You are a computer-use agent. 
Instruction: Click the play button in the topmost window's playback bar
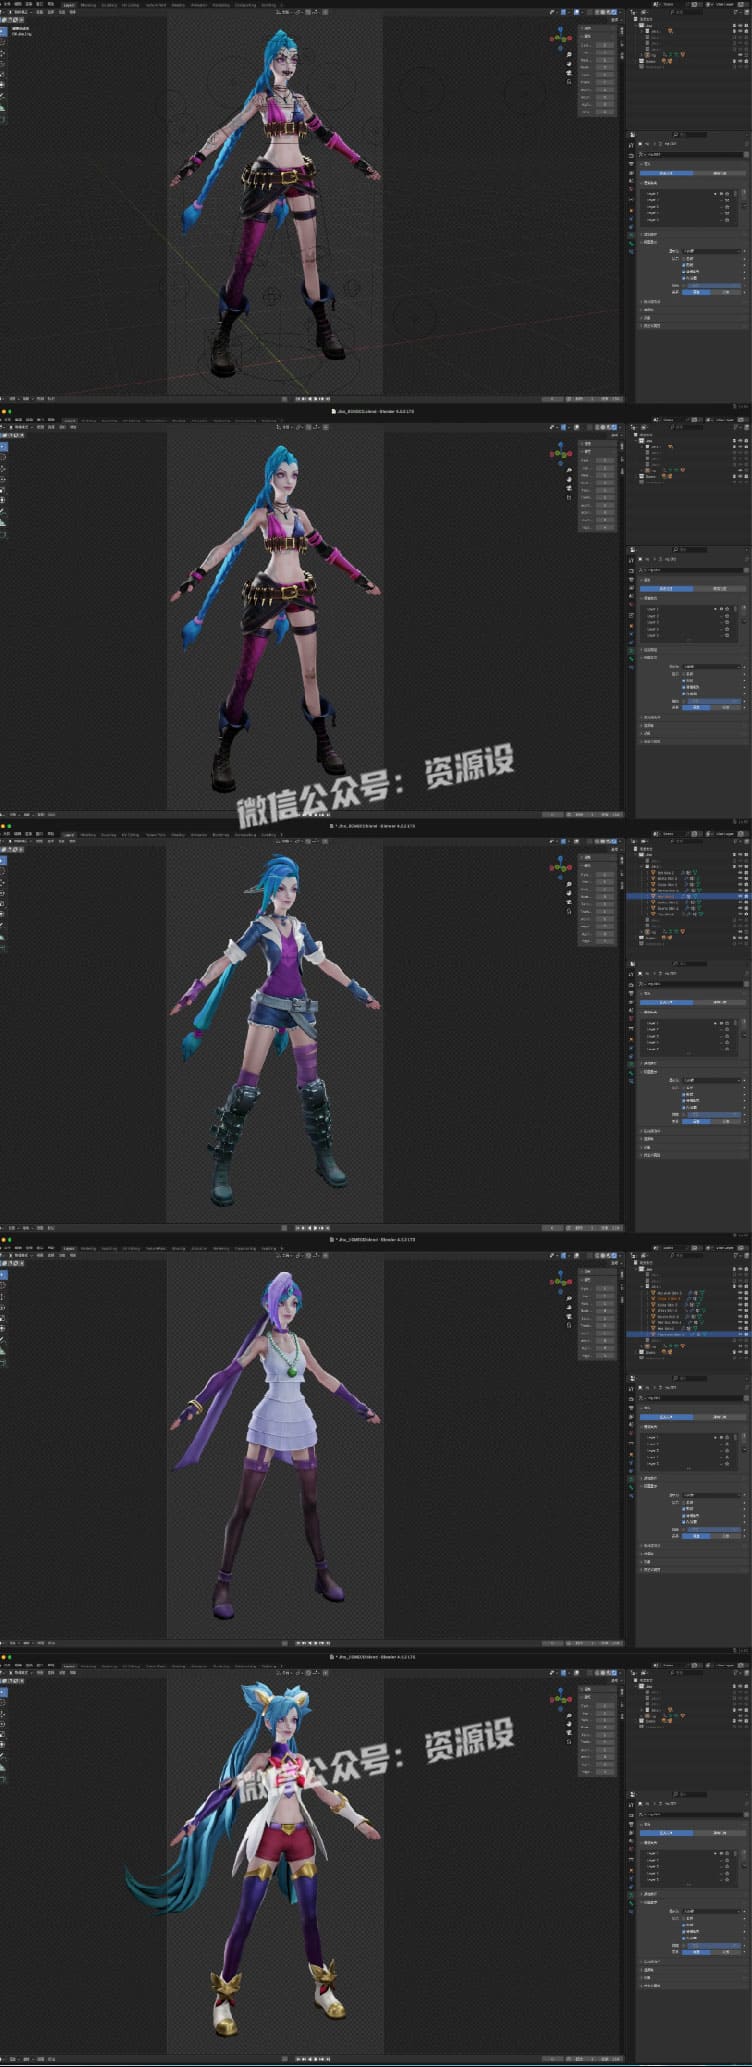316,399
